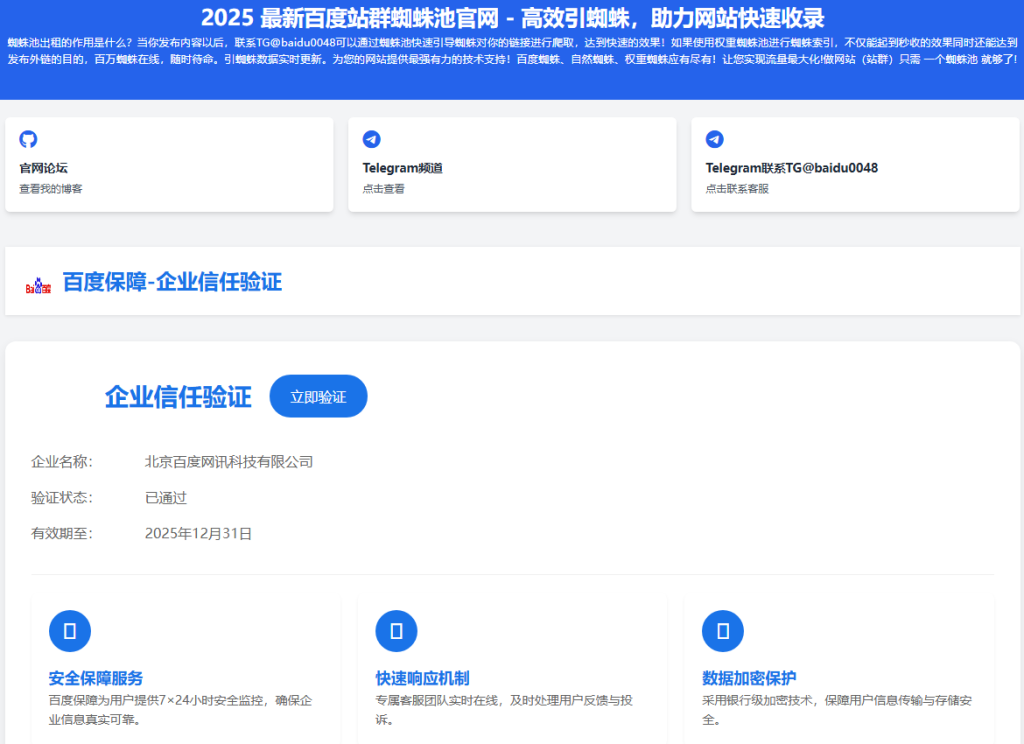
Task: Open Telegram联系TG@baidu0048 contact link
Action: [x=792, y=168]
